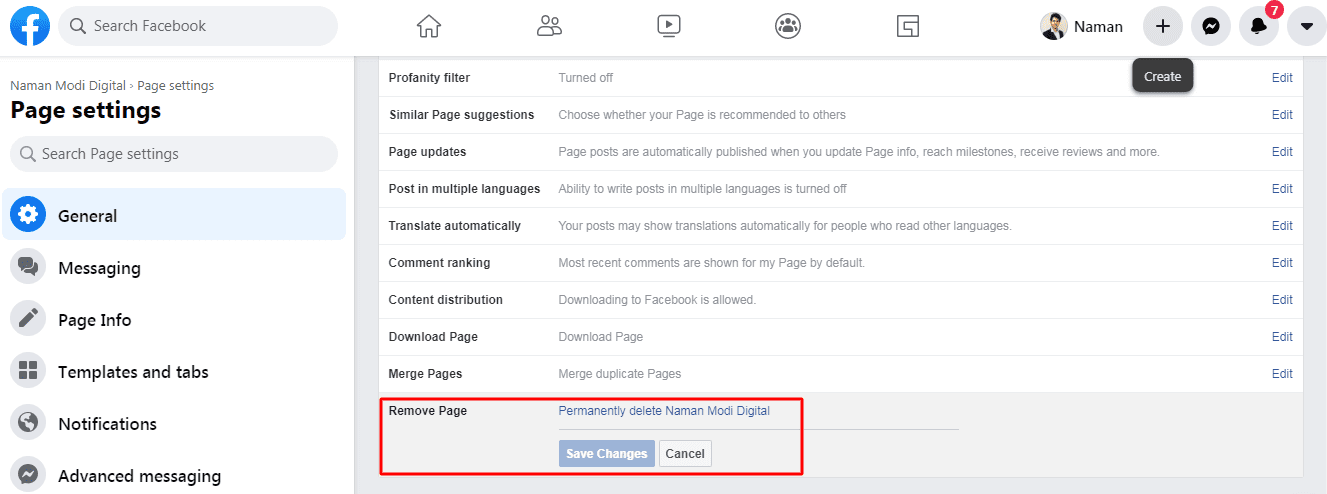Click the Save Changes button

point(607,454)
